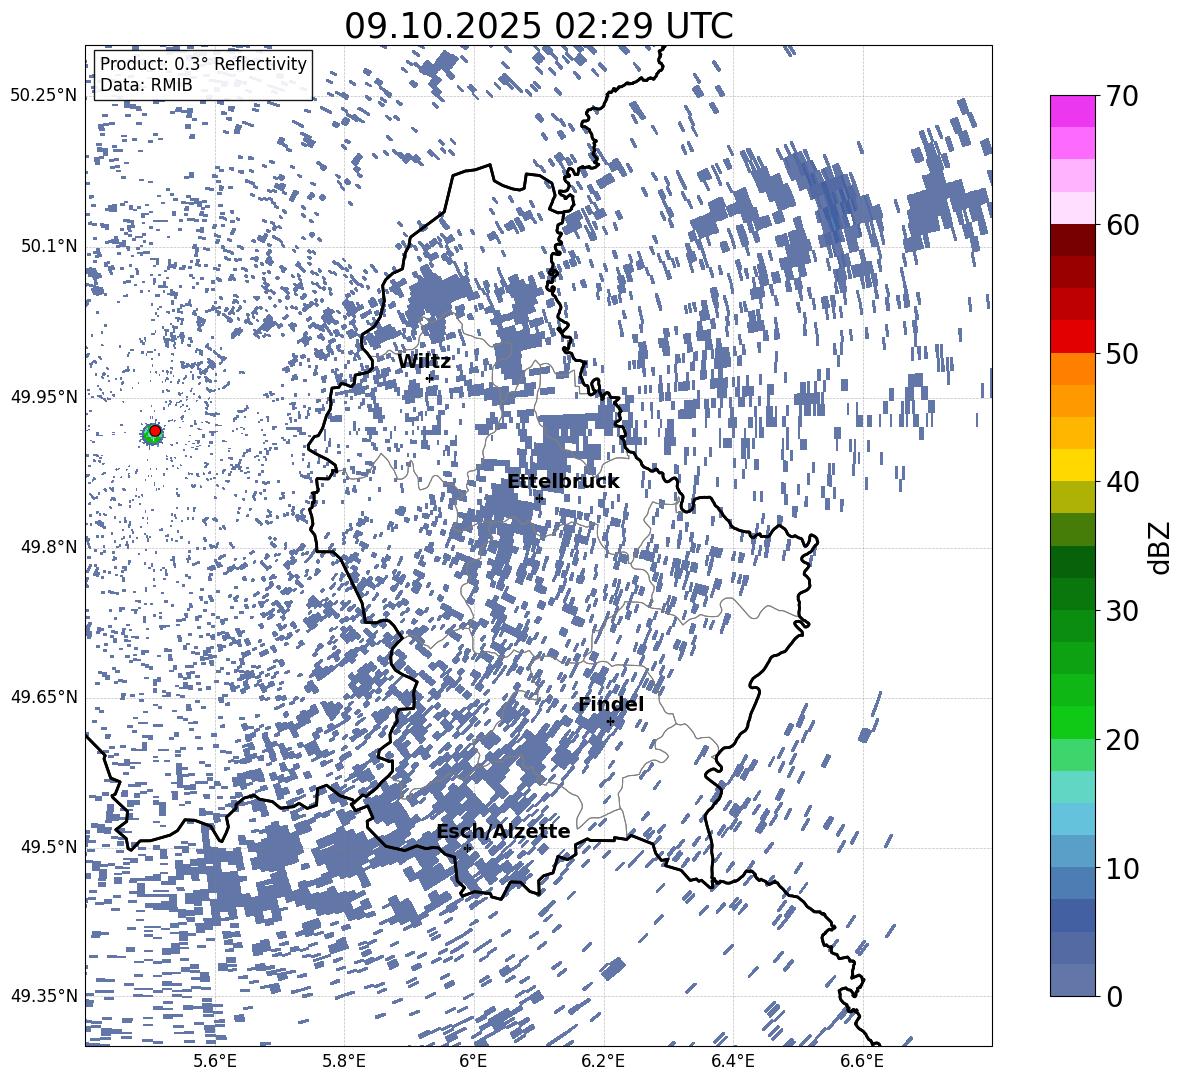Click the 49.35°N latitude label
Image resolution: width=1184 pixels, height=1081 pixels.
pos(44,996)
